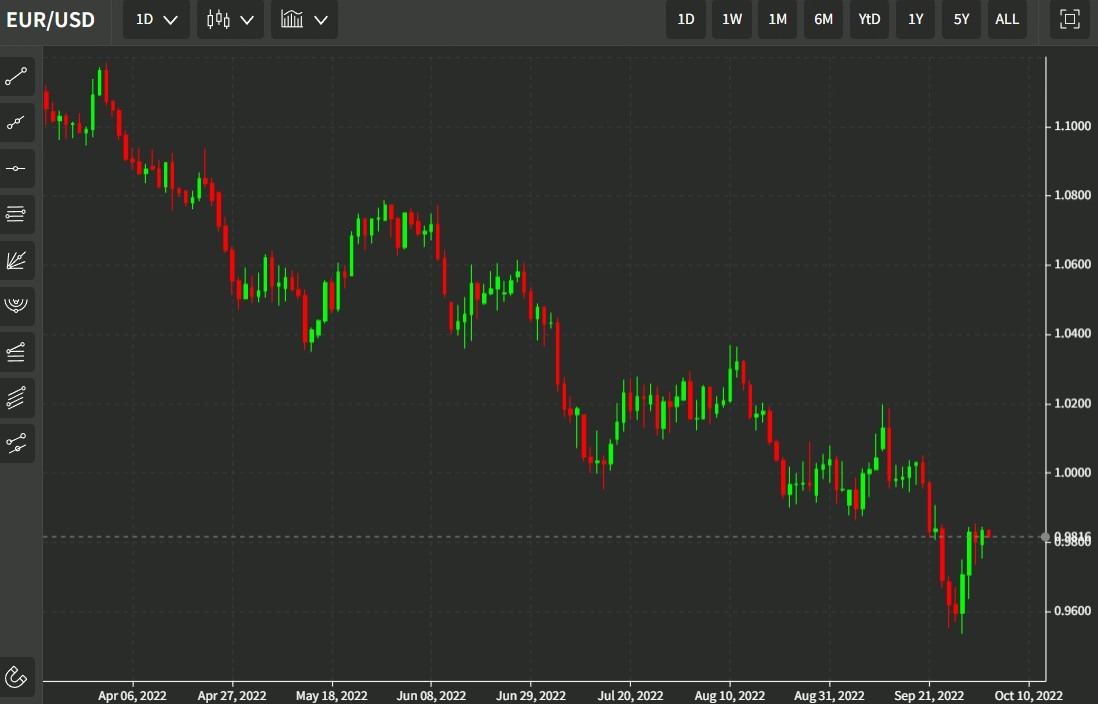Select the multi-point line drawing tool
The height and width of the screenshot is (704, 1098).
tap(16, 123)
